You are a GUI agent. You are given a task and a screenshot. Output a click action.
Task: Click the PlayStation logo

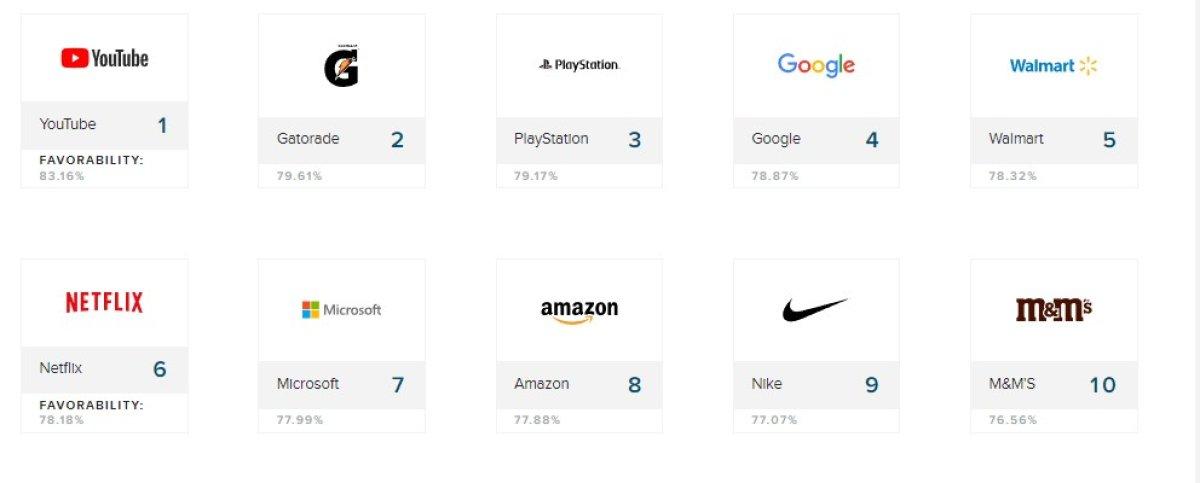(x=579, y=65)
